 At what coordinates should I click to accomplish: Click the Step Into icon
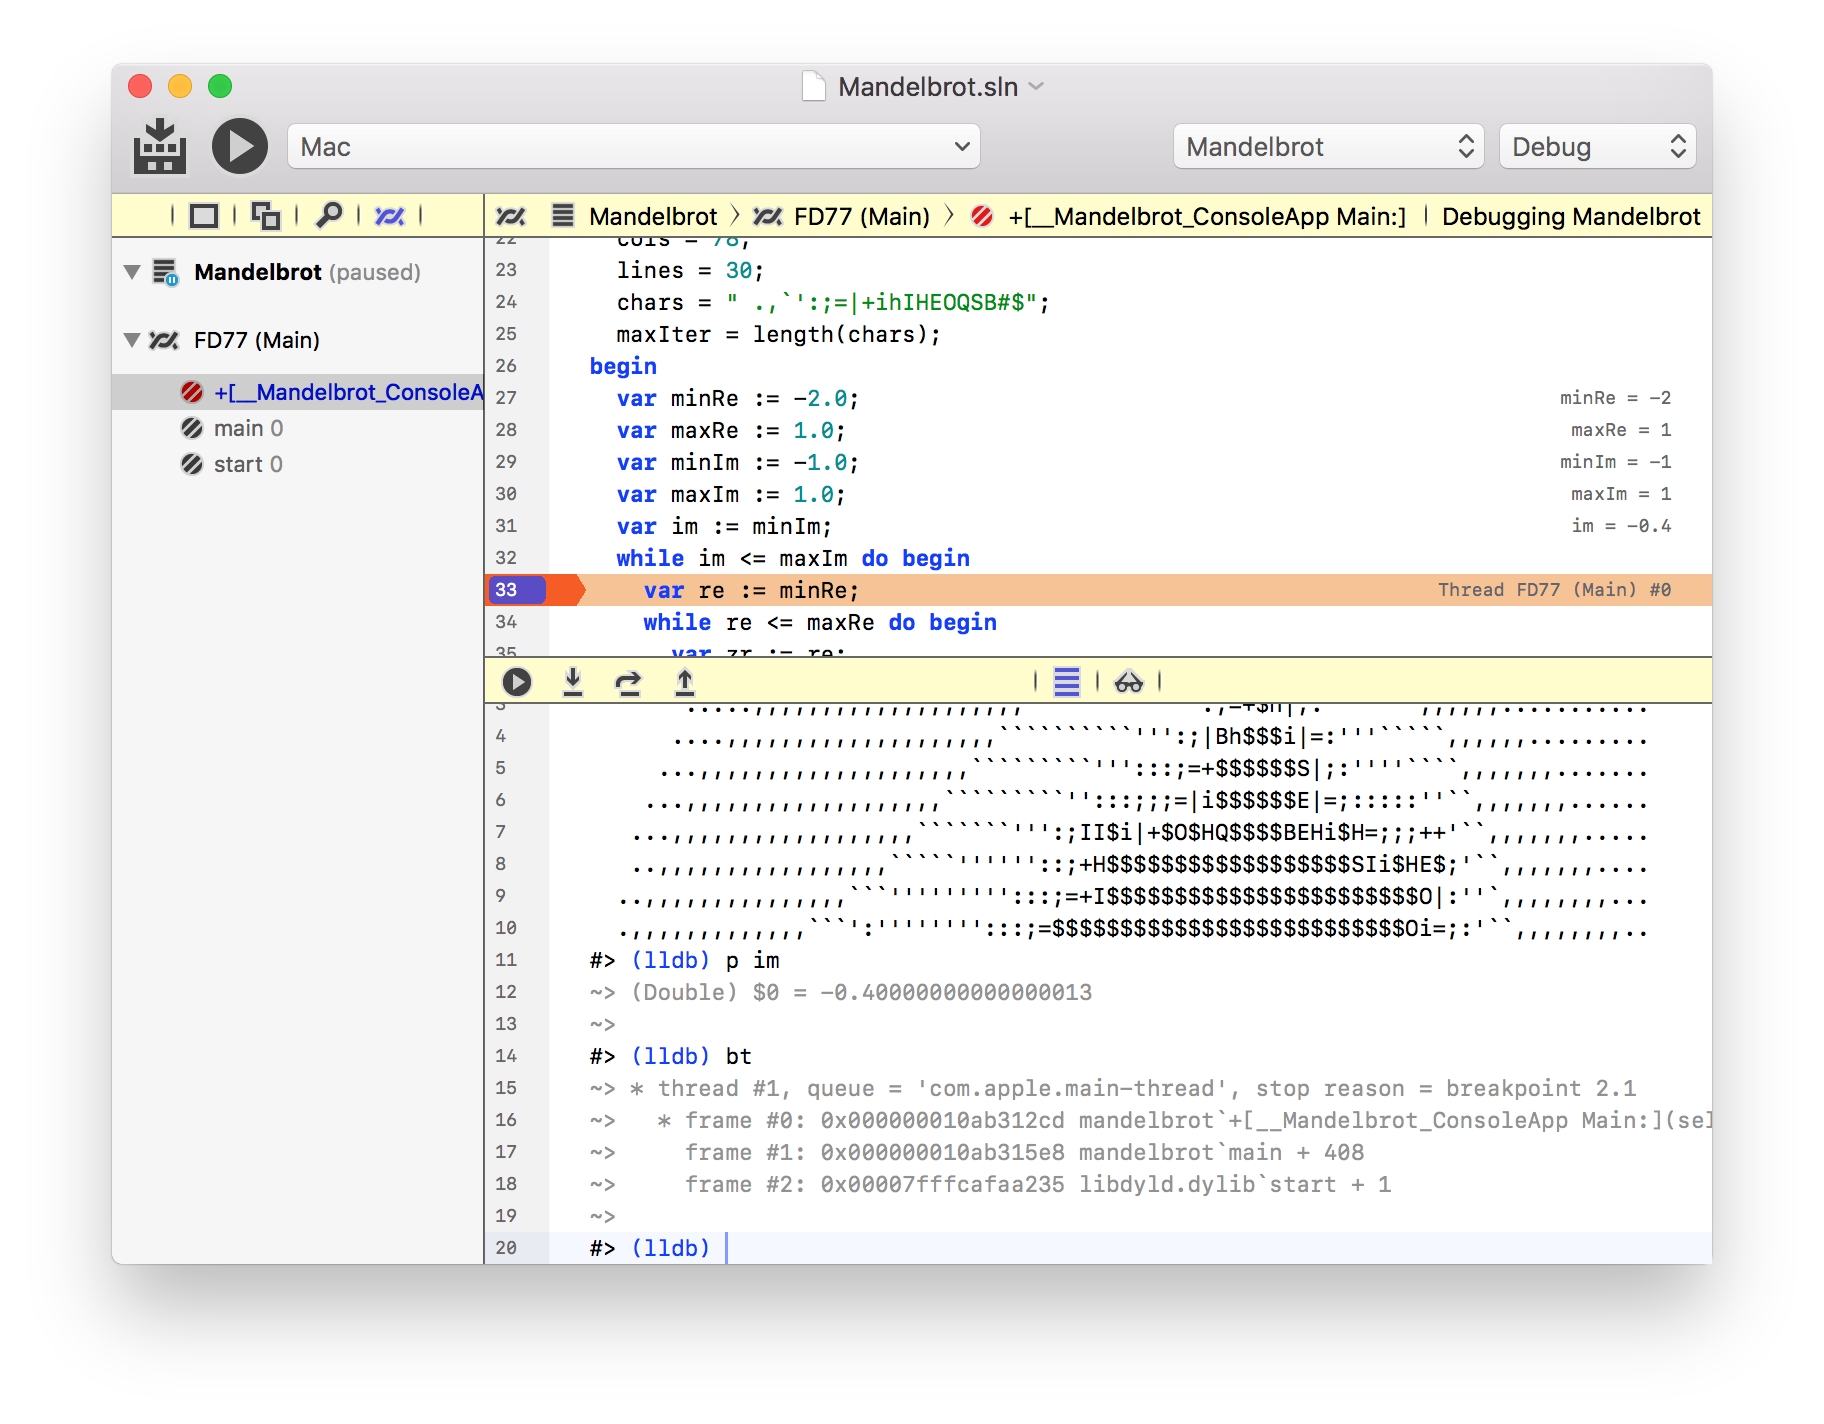pyautogui.click(x=573, y=682)
